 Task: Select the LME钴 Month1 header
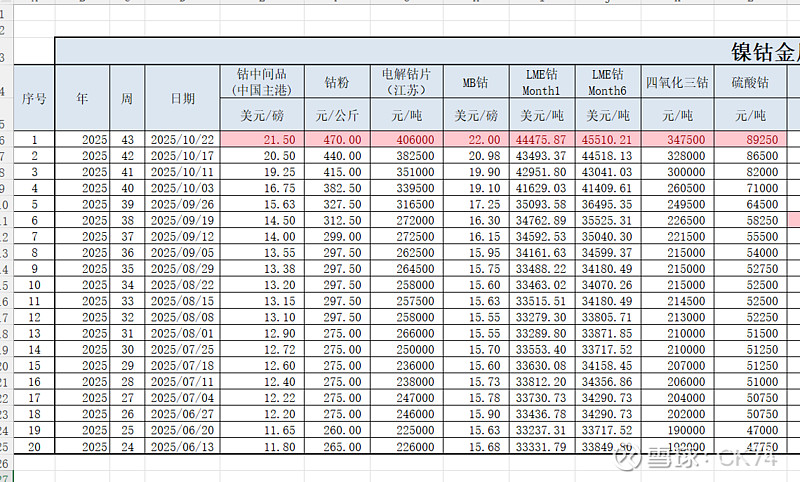point(542,82)
